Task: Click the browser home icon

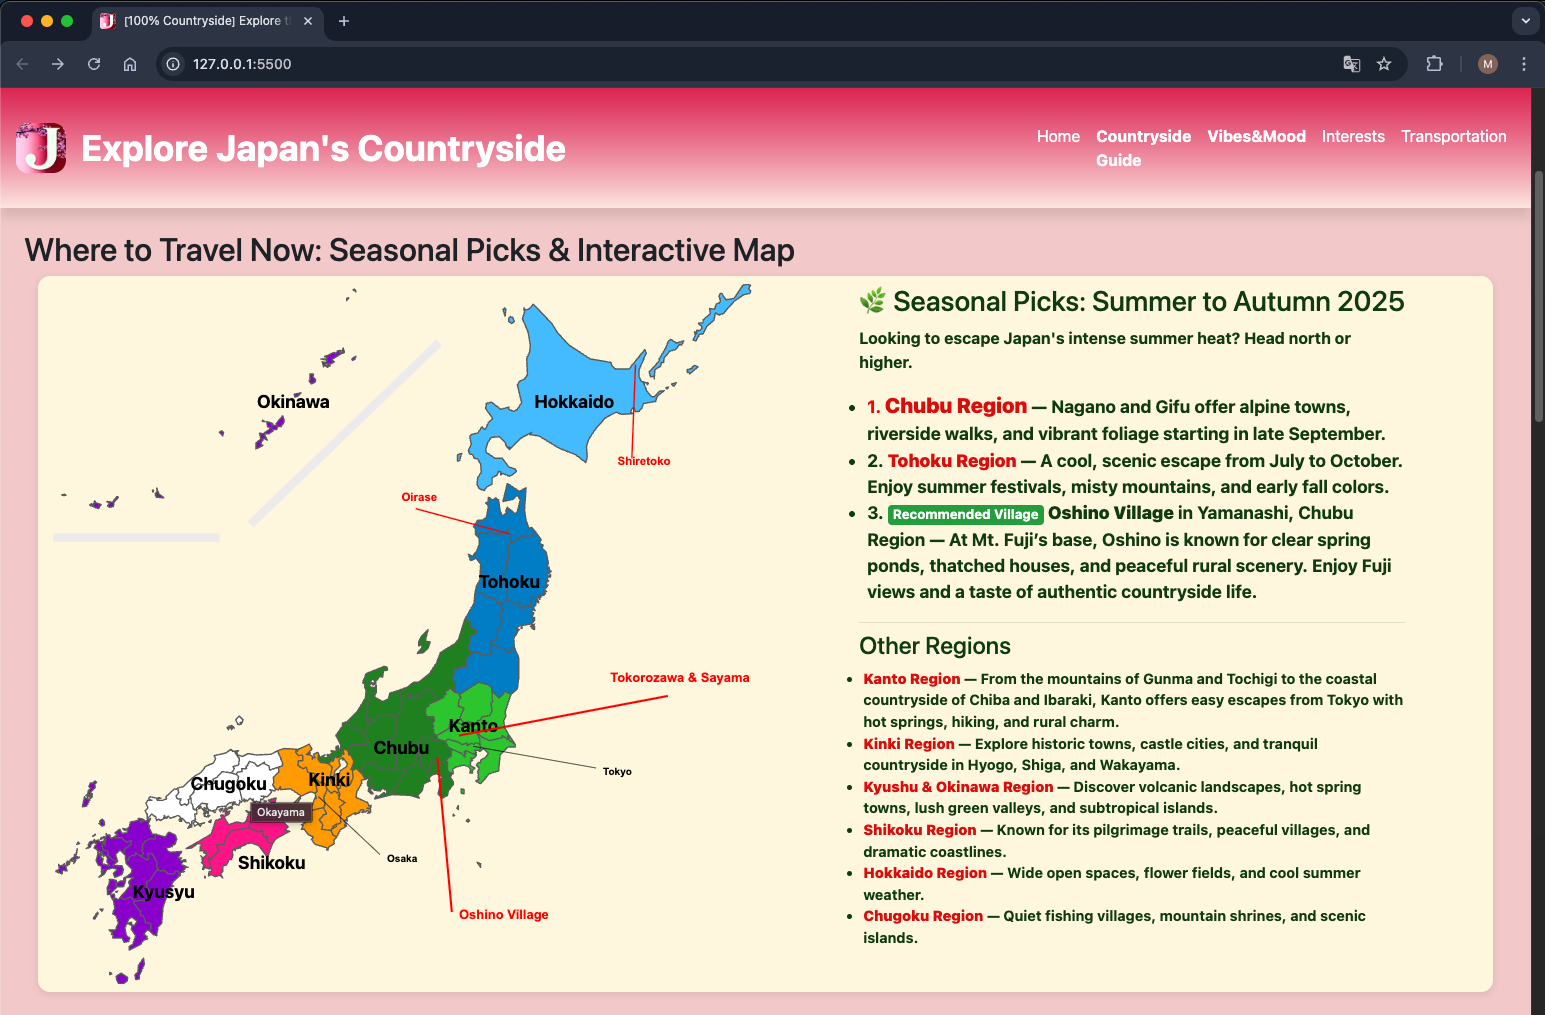Action: 130,64
